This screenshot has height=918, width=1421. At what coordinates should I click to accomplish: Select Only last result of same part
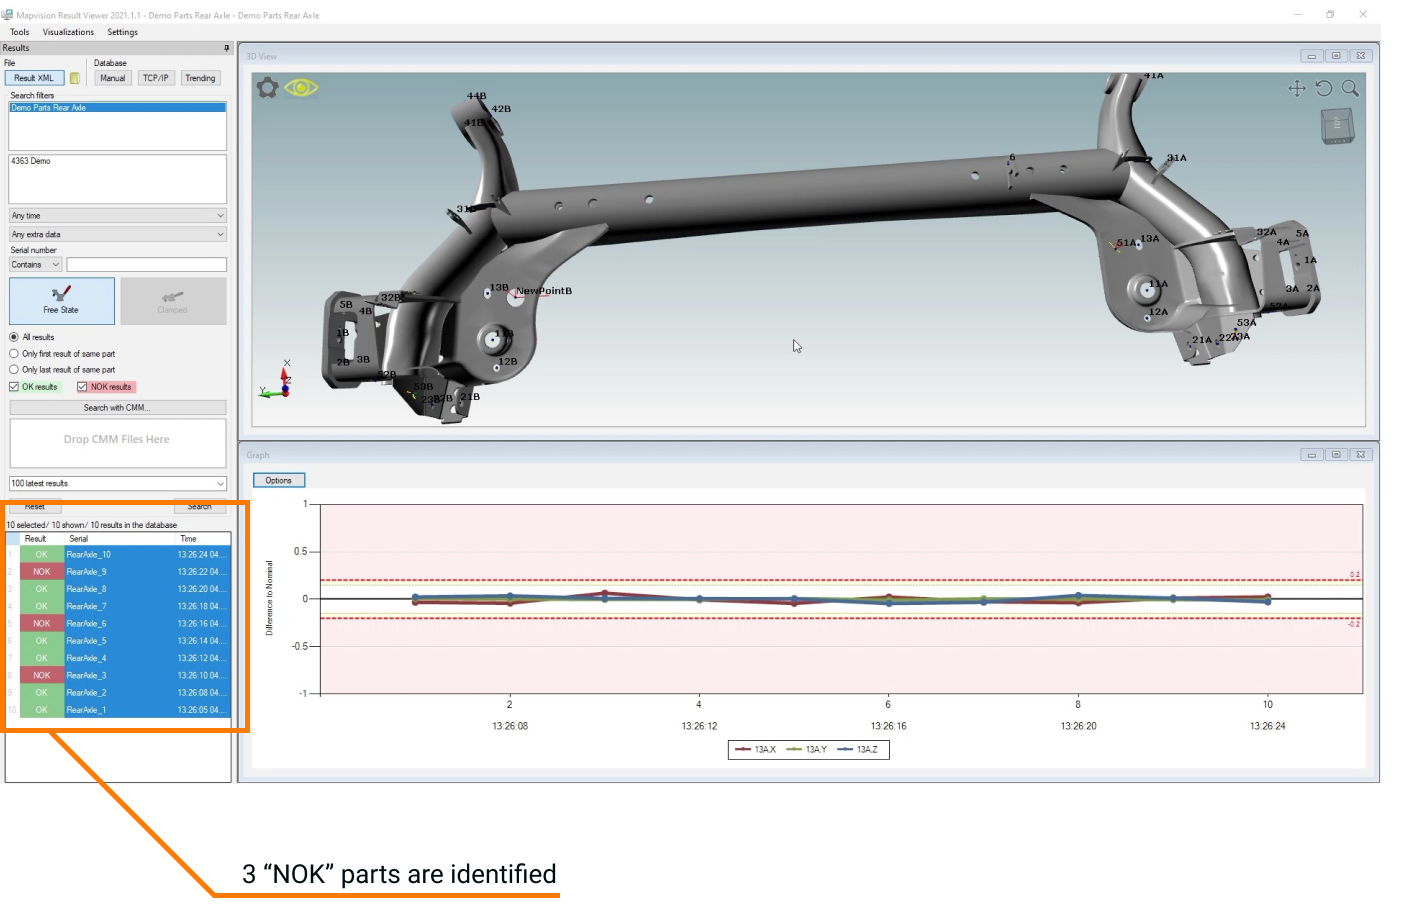click(14, 370)
